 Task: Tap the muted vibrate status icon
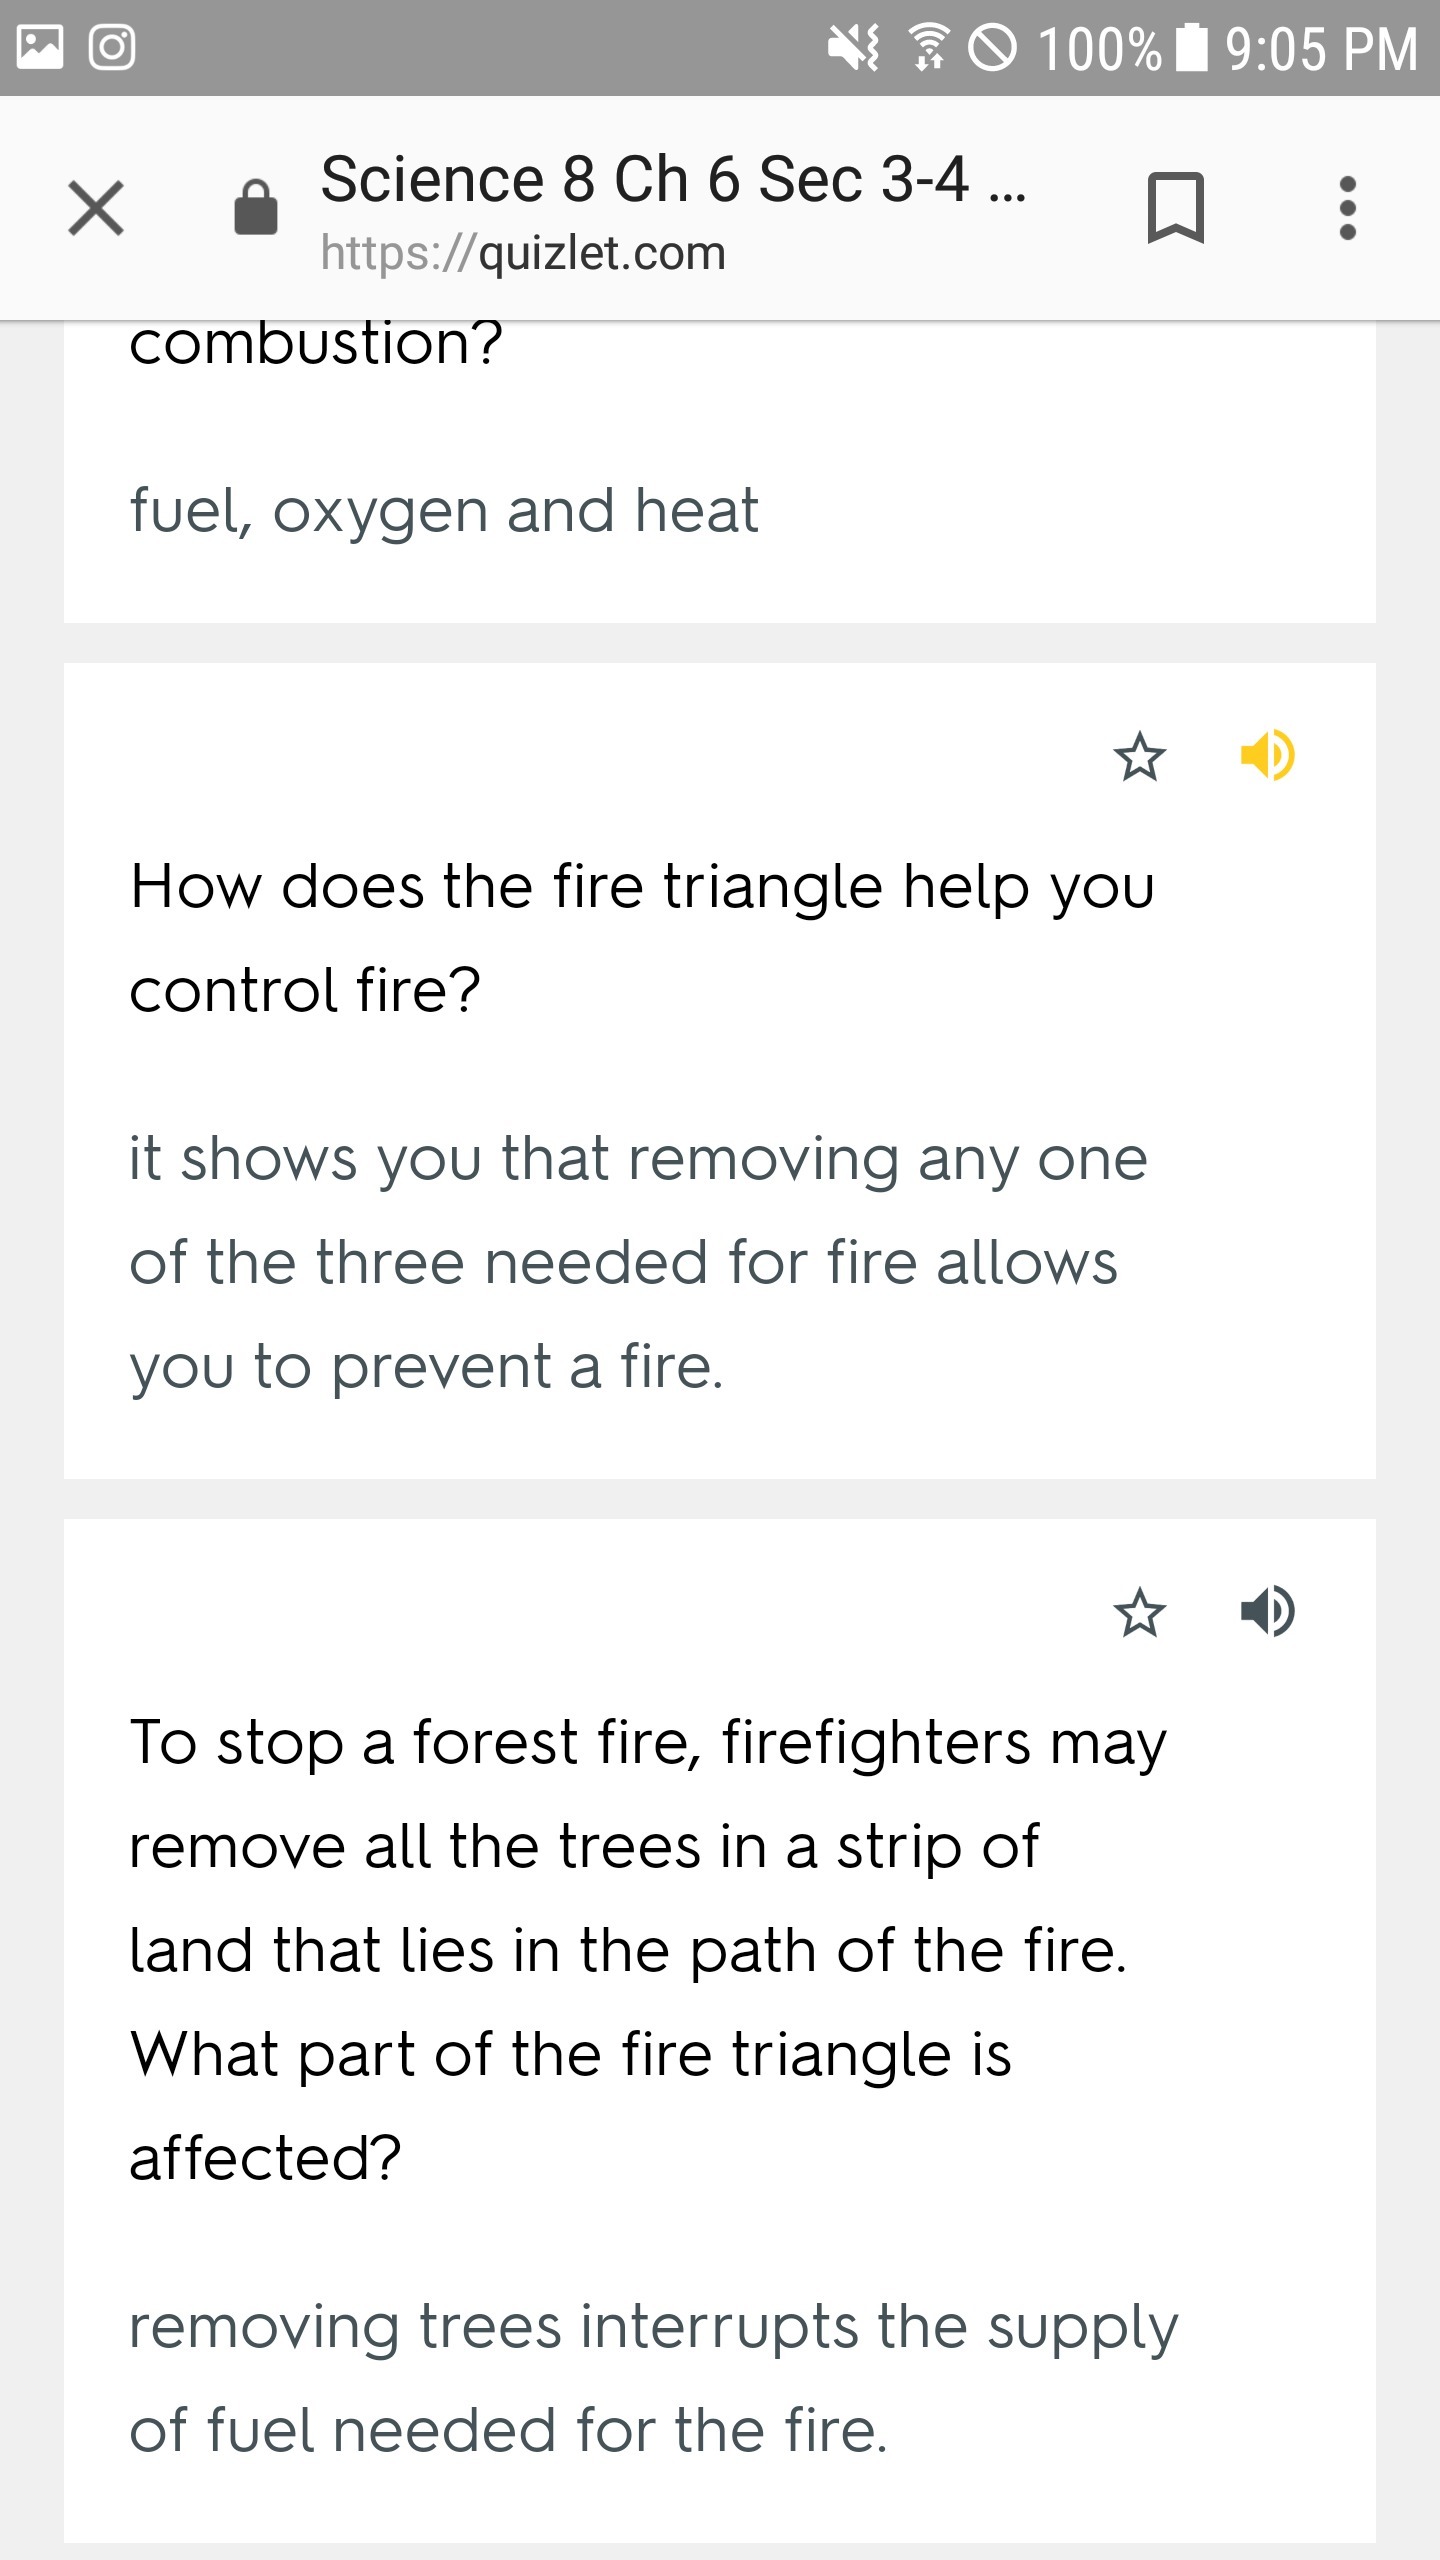[853, 47]
